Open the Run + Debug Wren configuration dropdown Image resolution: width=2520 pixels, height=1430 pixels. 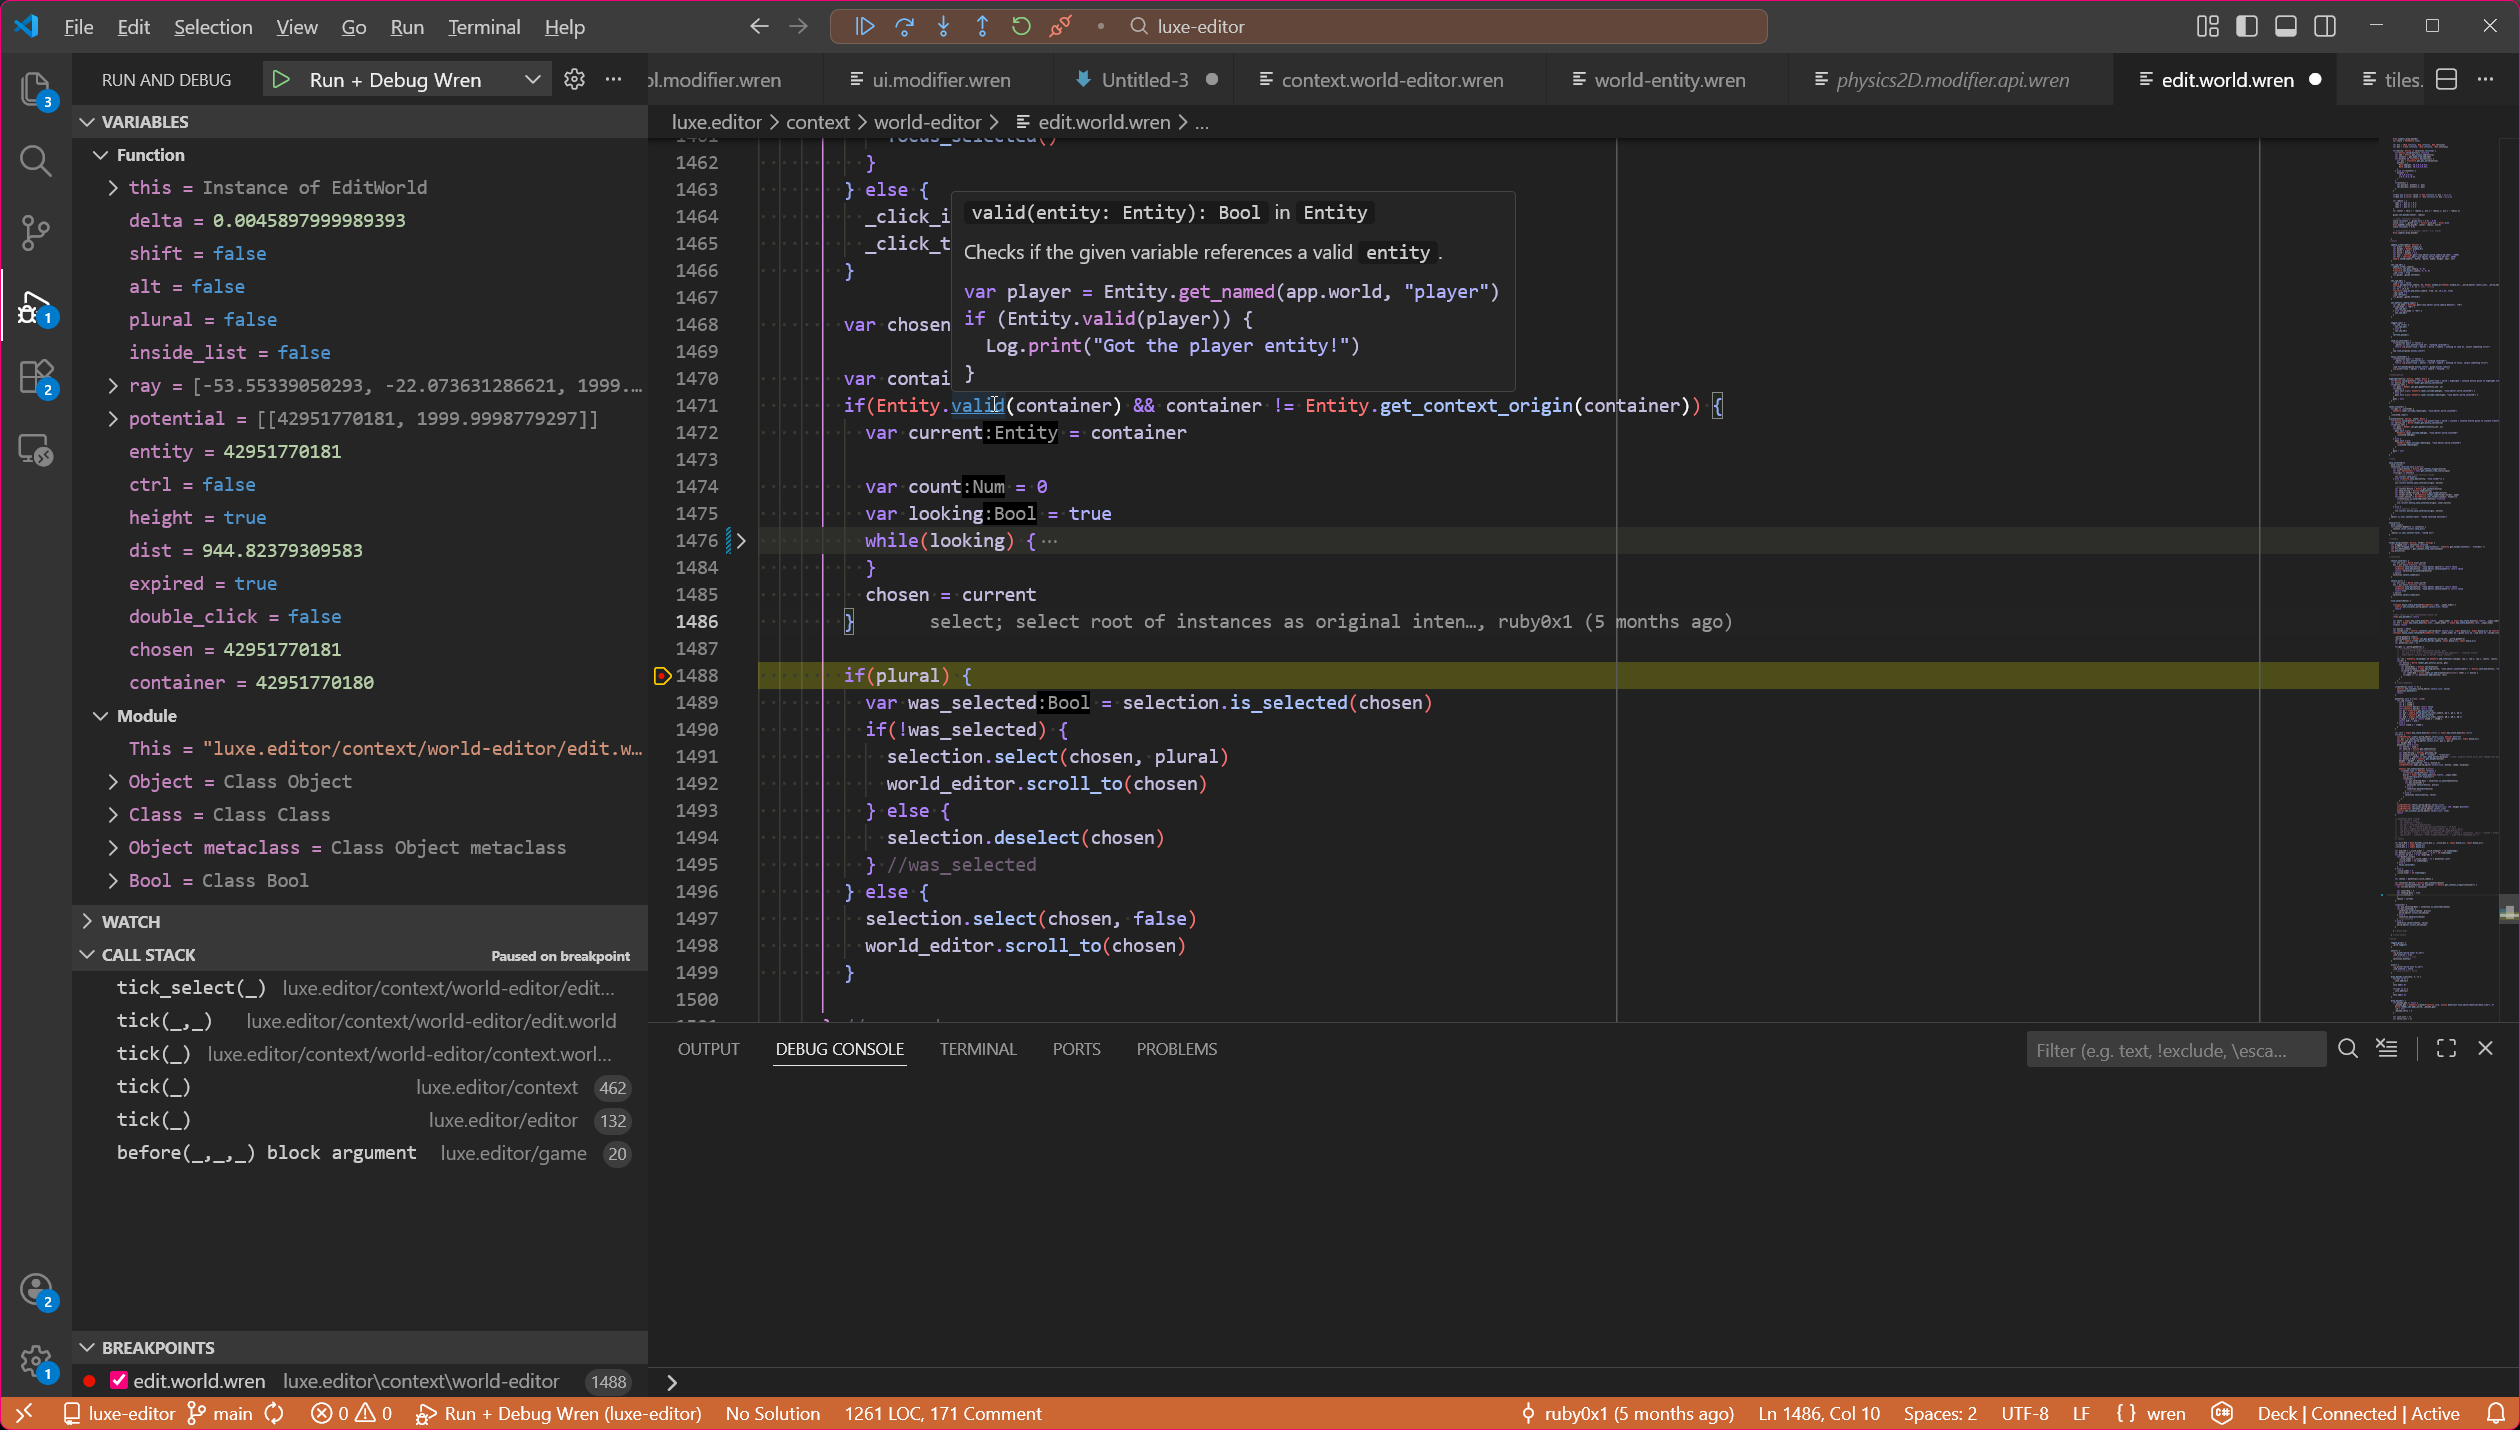(x=532, y=80)
